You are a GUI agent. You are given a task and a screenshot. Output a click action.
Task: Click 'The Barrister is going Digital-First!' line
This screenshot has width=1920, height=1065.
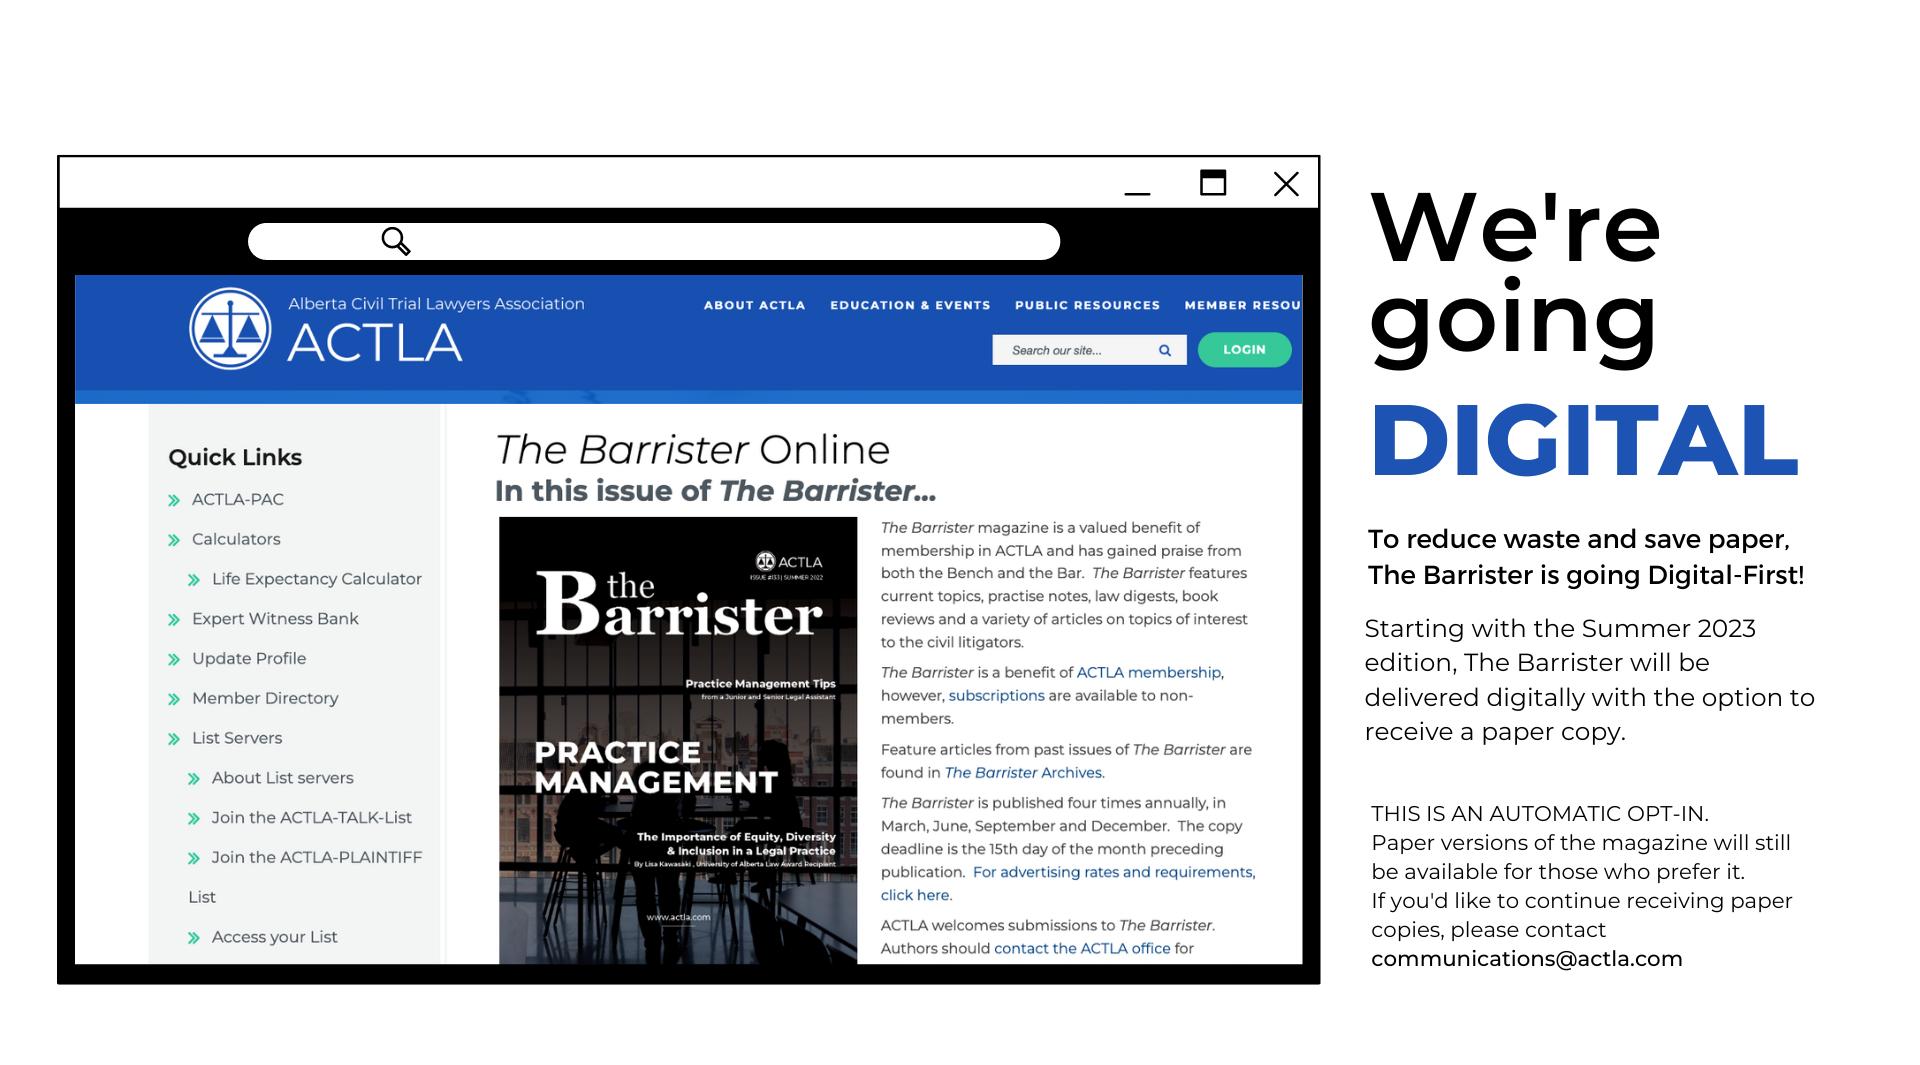(1586, 576)
